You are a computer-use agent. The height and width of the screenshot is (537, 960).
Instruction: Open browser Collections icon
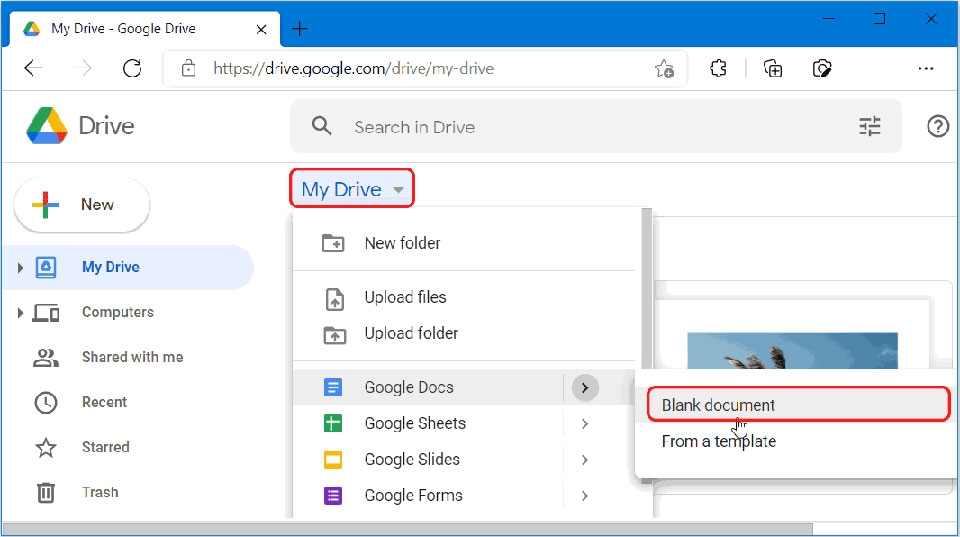click(x=773, y=69)
